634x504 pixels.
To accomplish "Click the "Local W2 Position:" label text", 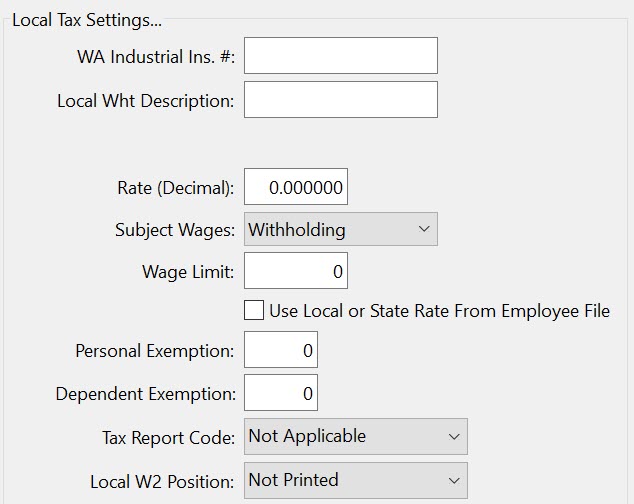I will tap(162, 481).
